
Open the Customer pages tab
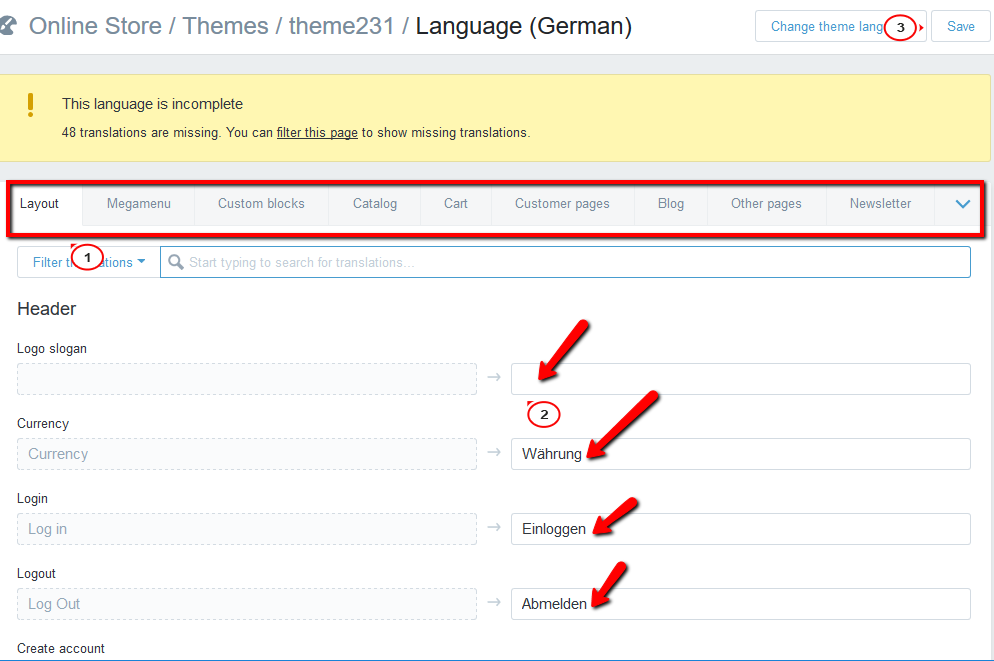click(562, 203)
